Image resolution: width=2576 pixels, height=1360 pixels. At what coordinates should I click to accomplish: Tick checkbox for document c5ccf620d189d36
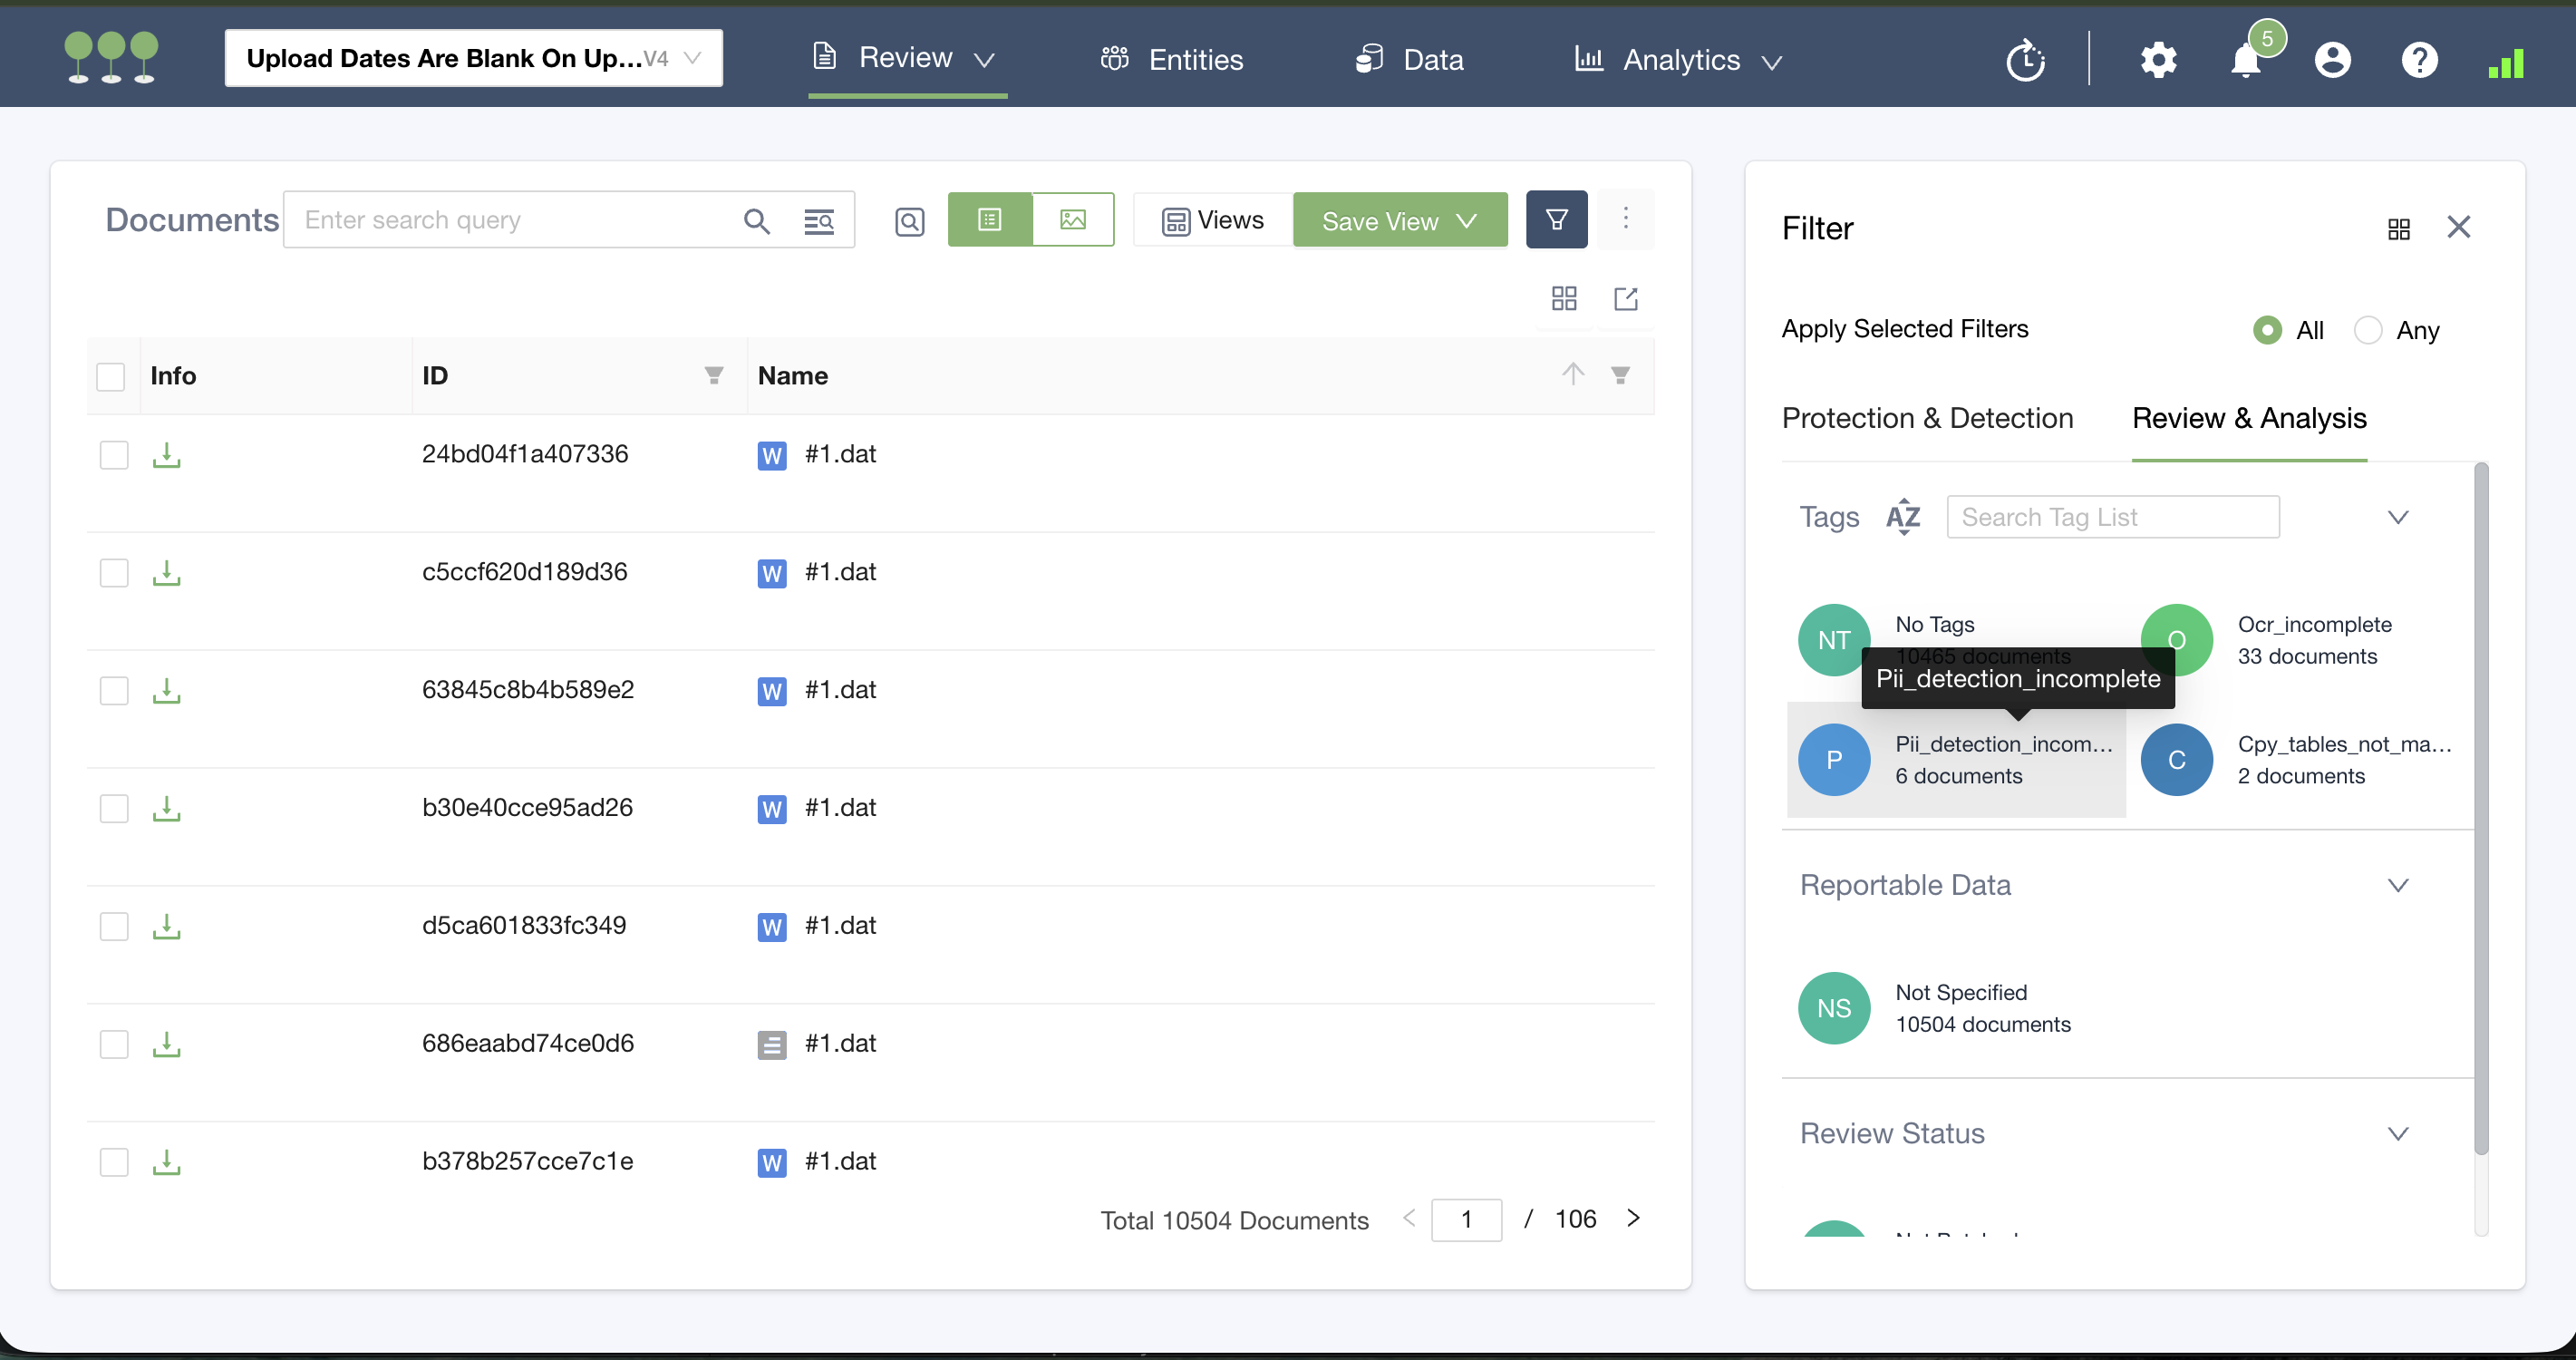tap(114, 573)
